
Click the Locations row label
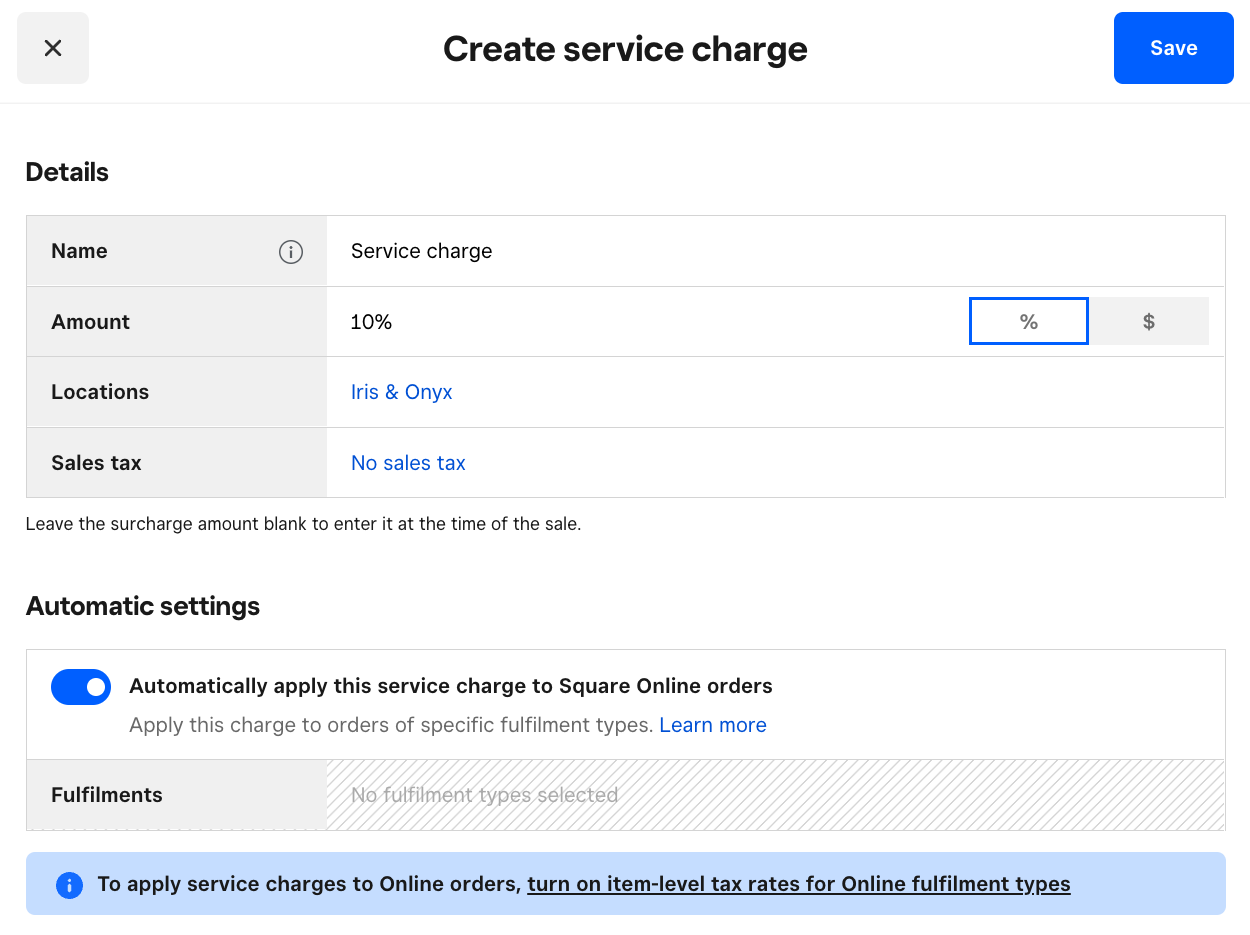[x=100, y=391]
